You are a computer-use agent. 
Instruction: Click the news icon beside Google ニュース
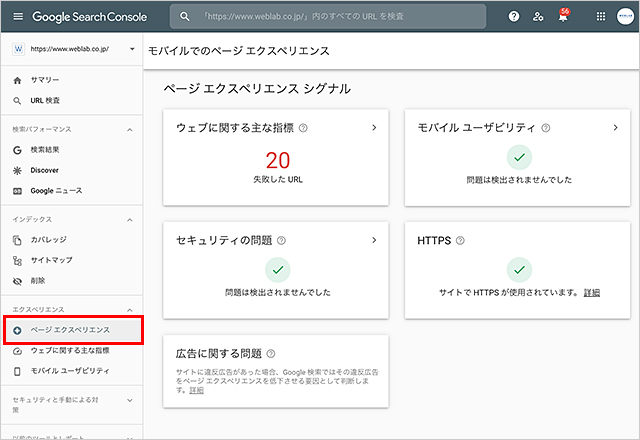[x=17, y=191]
